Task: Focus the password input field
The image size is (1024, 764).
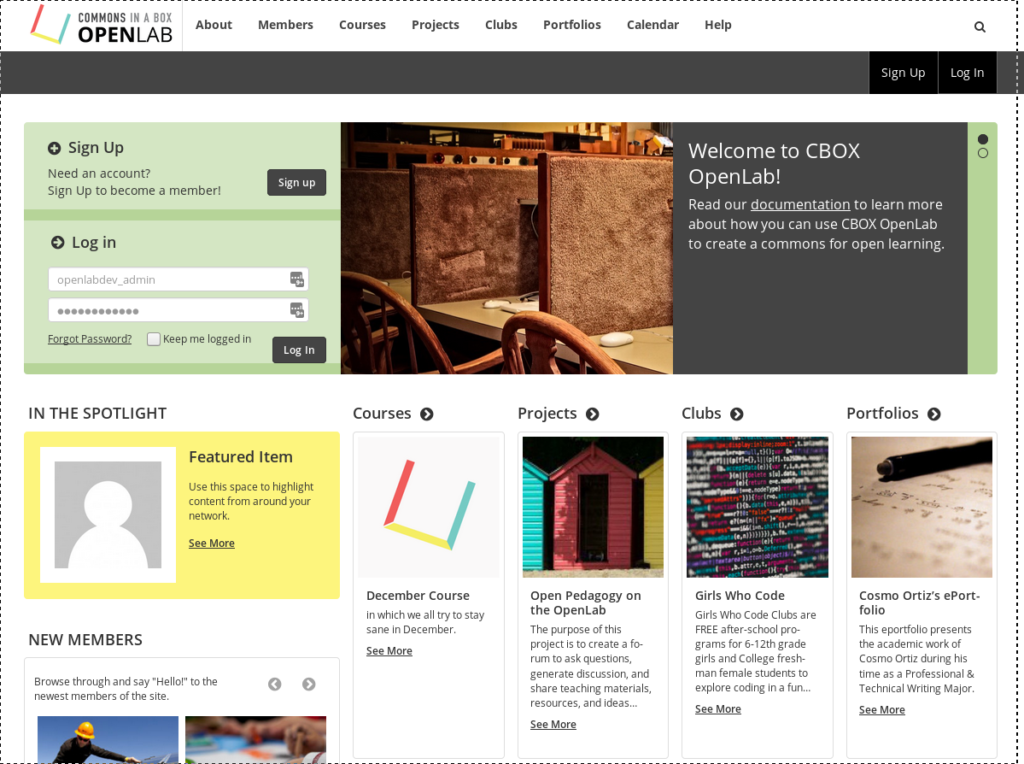Action: (178, 310)
